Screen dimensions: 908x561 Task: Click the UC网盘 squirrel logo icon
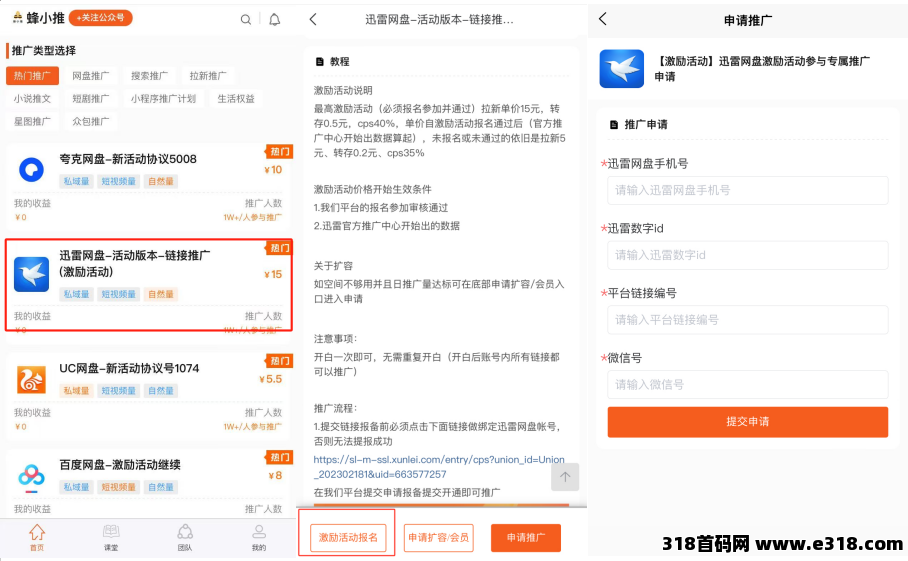coord(31,379)
